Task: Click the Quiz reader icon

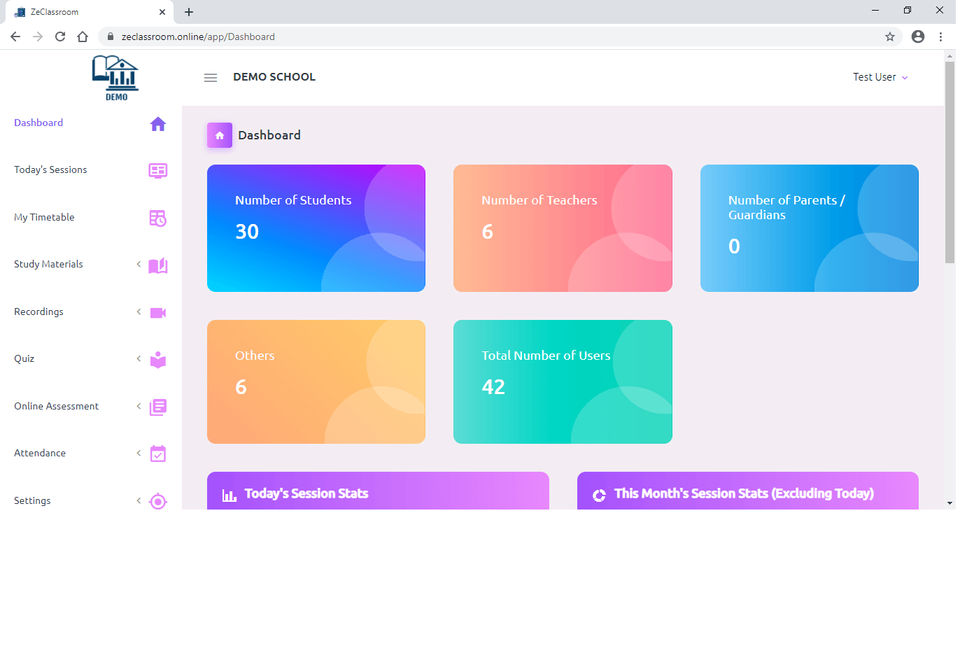Action: point(158,360)
